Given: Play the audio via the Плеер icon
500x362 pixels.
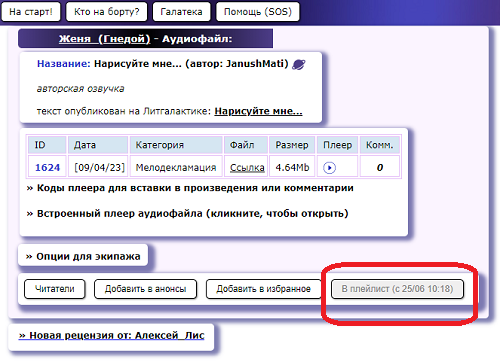Looking at the screenshot, I should 329,167.
